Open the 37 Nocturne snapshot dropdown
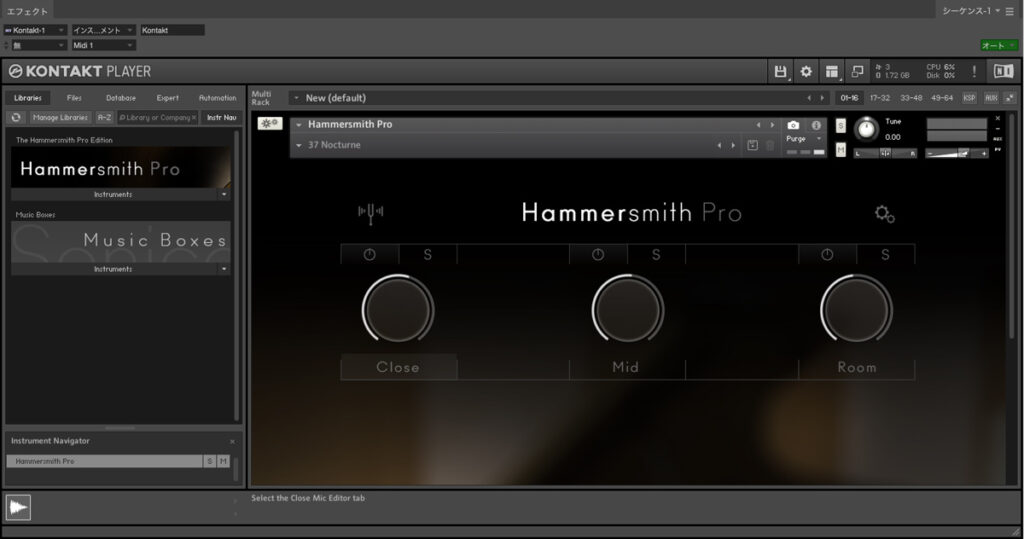This screenshot has height=539, width=1024. pos(300,146)
